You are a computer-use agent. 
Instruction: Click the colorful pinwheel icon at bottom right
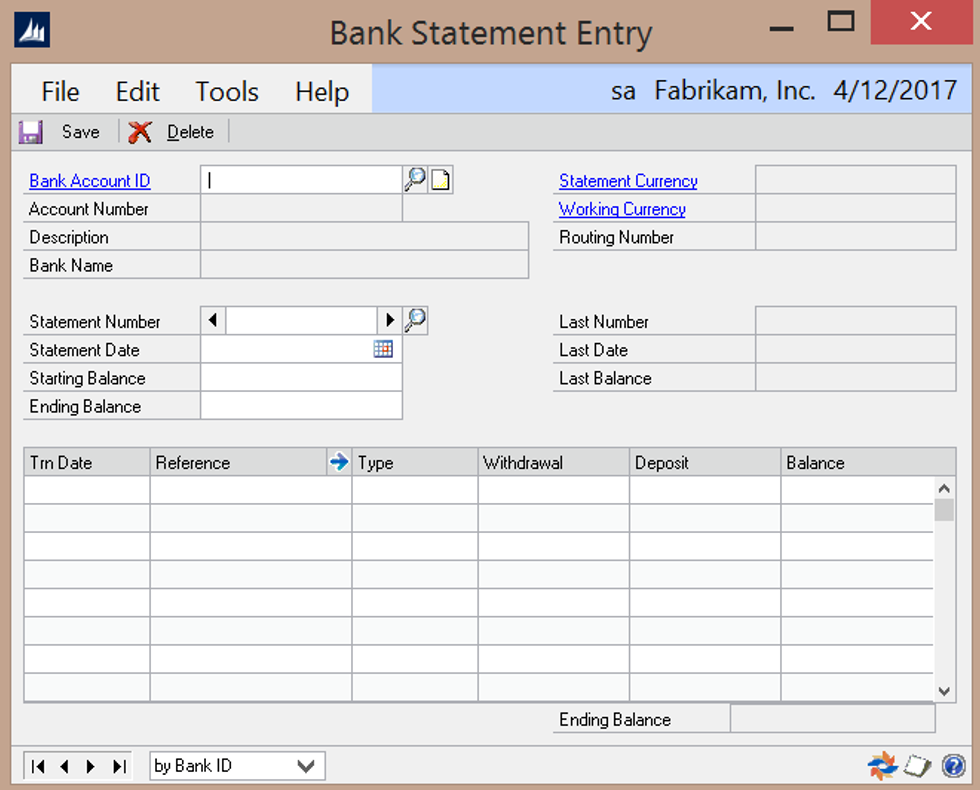click(882, 766)
